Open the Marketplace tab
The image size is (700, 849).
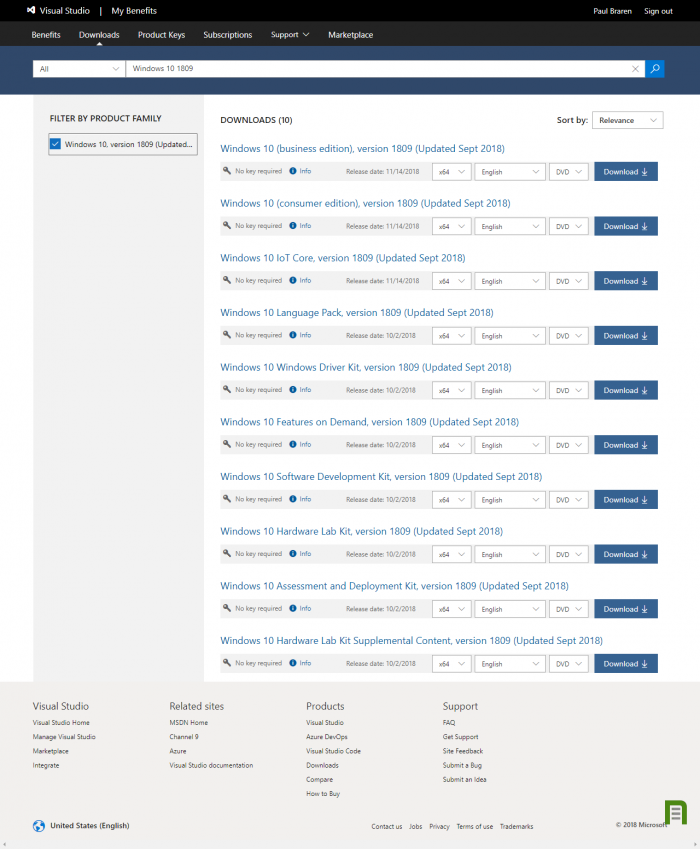[350, 35]
